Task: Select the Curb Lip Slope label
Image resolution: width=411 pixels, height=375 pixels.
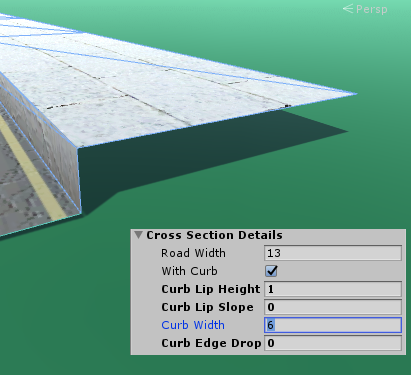Action: [207, 307]
